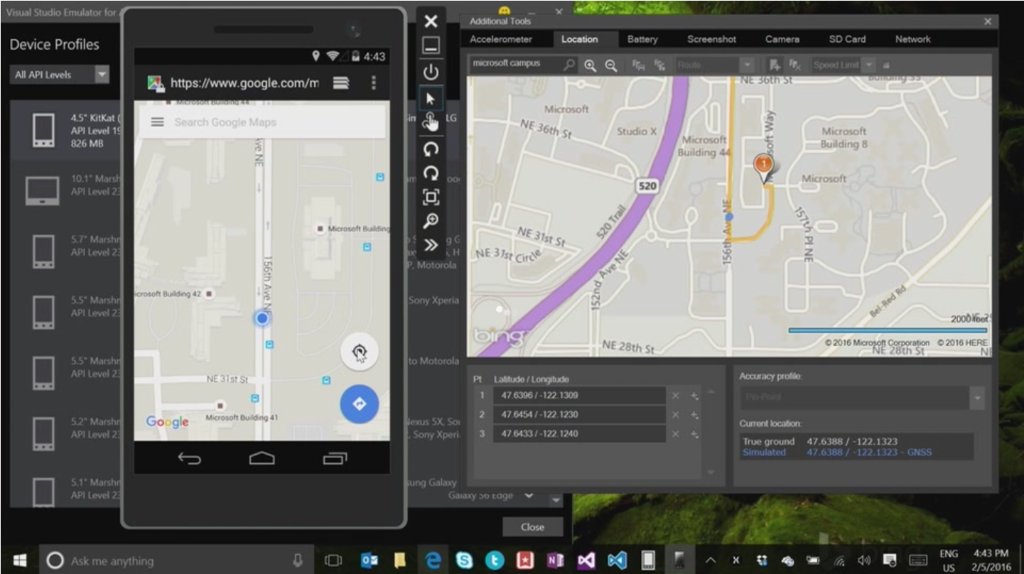Image resolution: width=1024 pixels, height=574 pixels.
Task: Rotate the emulator left
Action: click(x=430, y=149)
